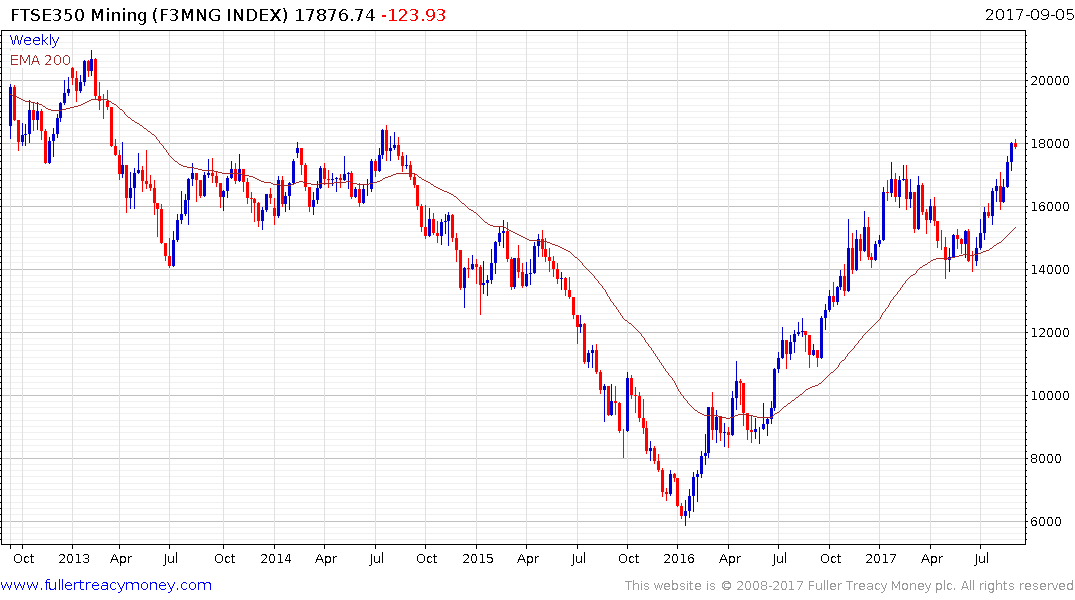This screenshot has width=1075, height=600.
Task: Click the 10000 price axis label
Action: tap(1050, 396)
